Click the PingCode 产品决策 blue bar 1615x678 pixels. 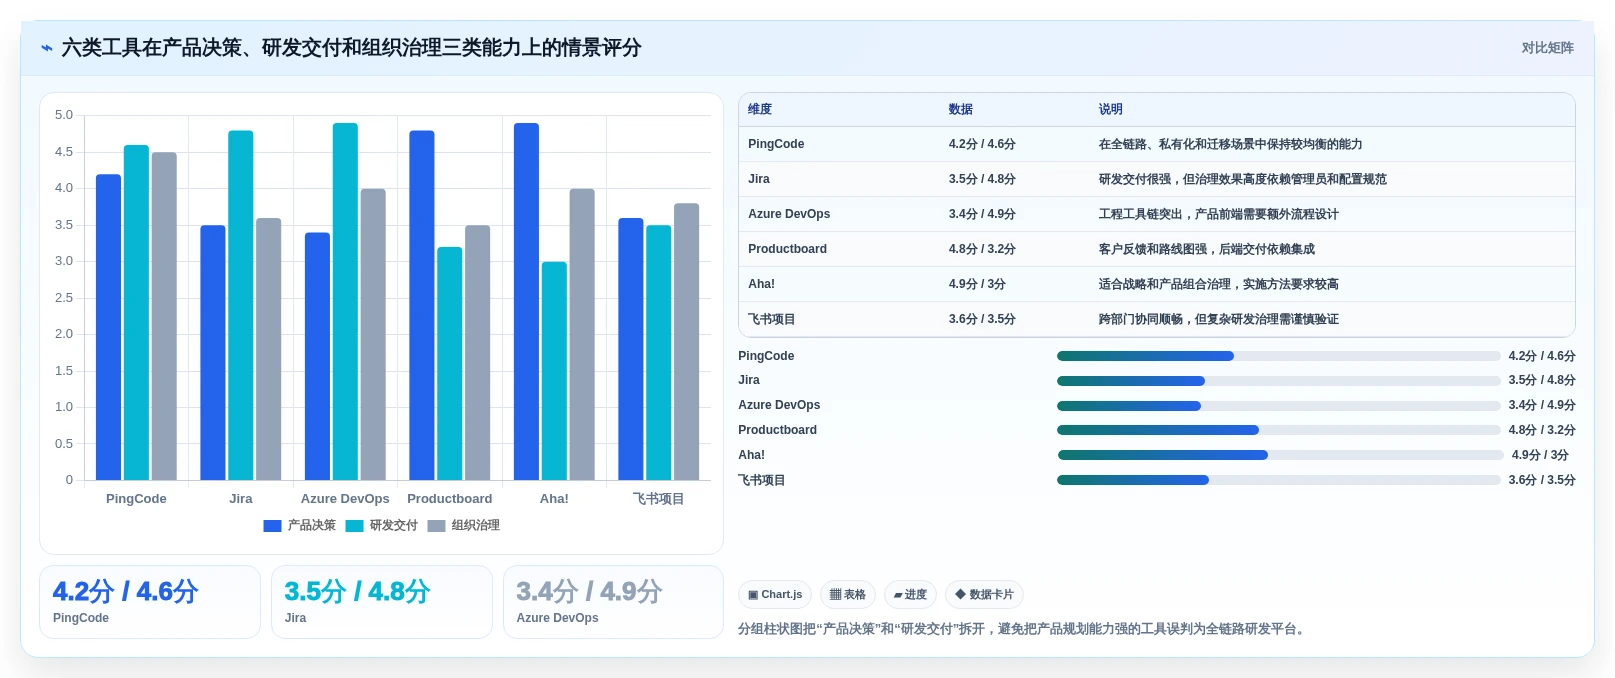108,328
